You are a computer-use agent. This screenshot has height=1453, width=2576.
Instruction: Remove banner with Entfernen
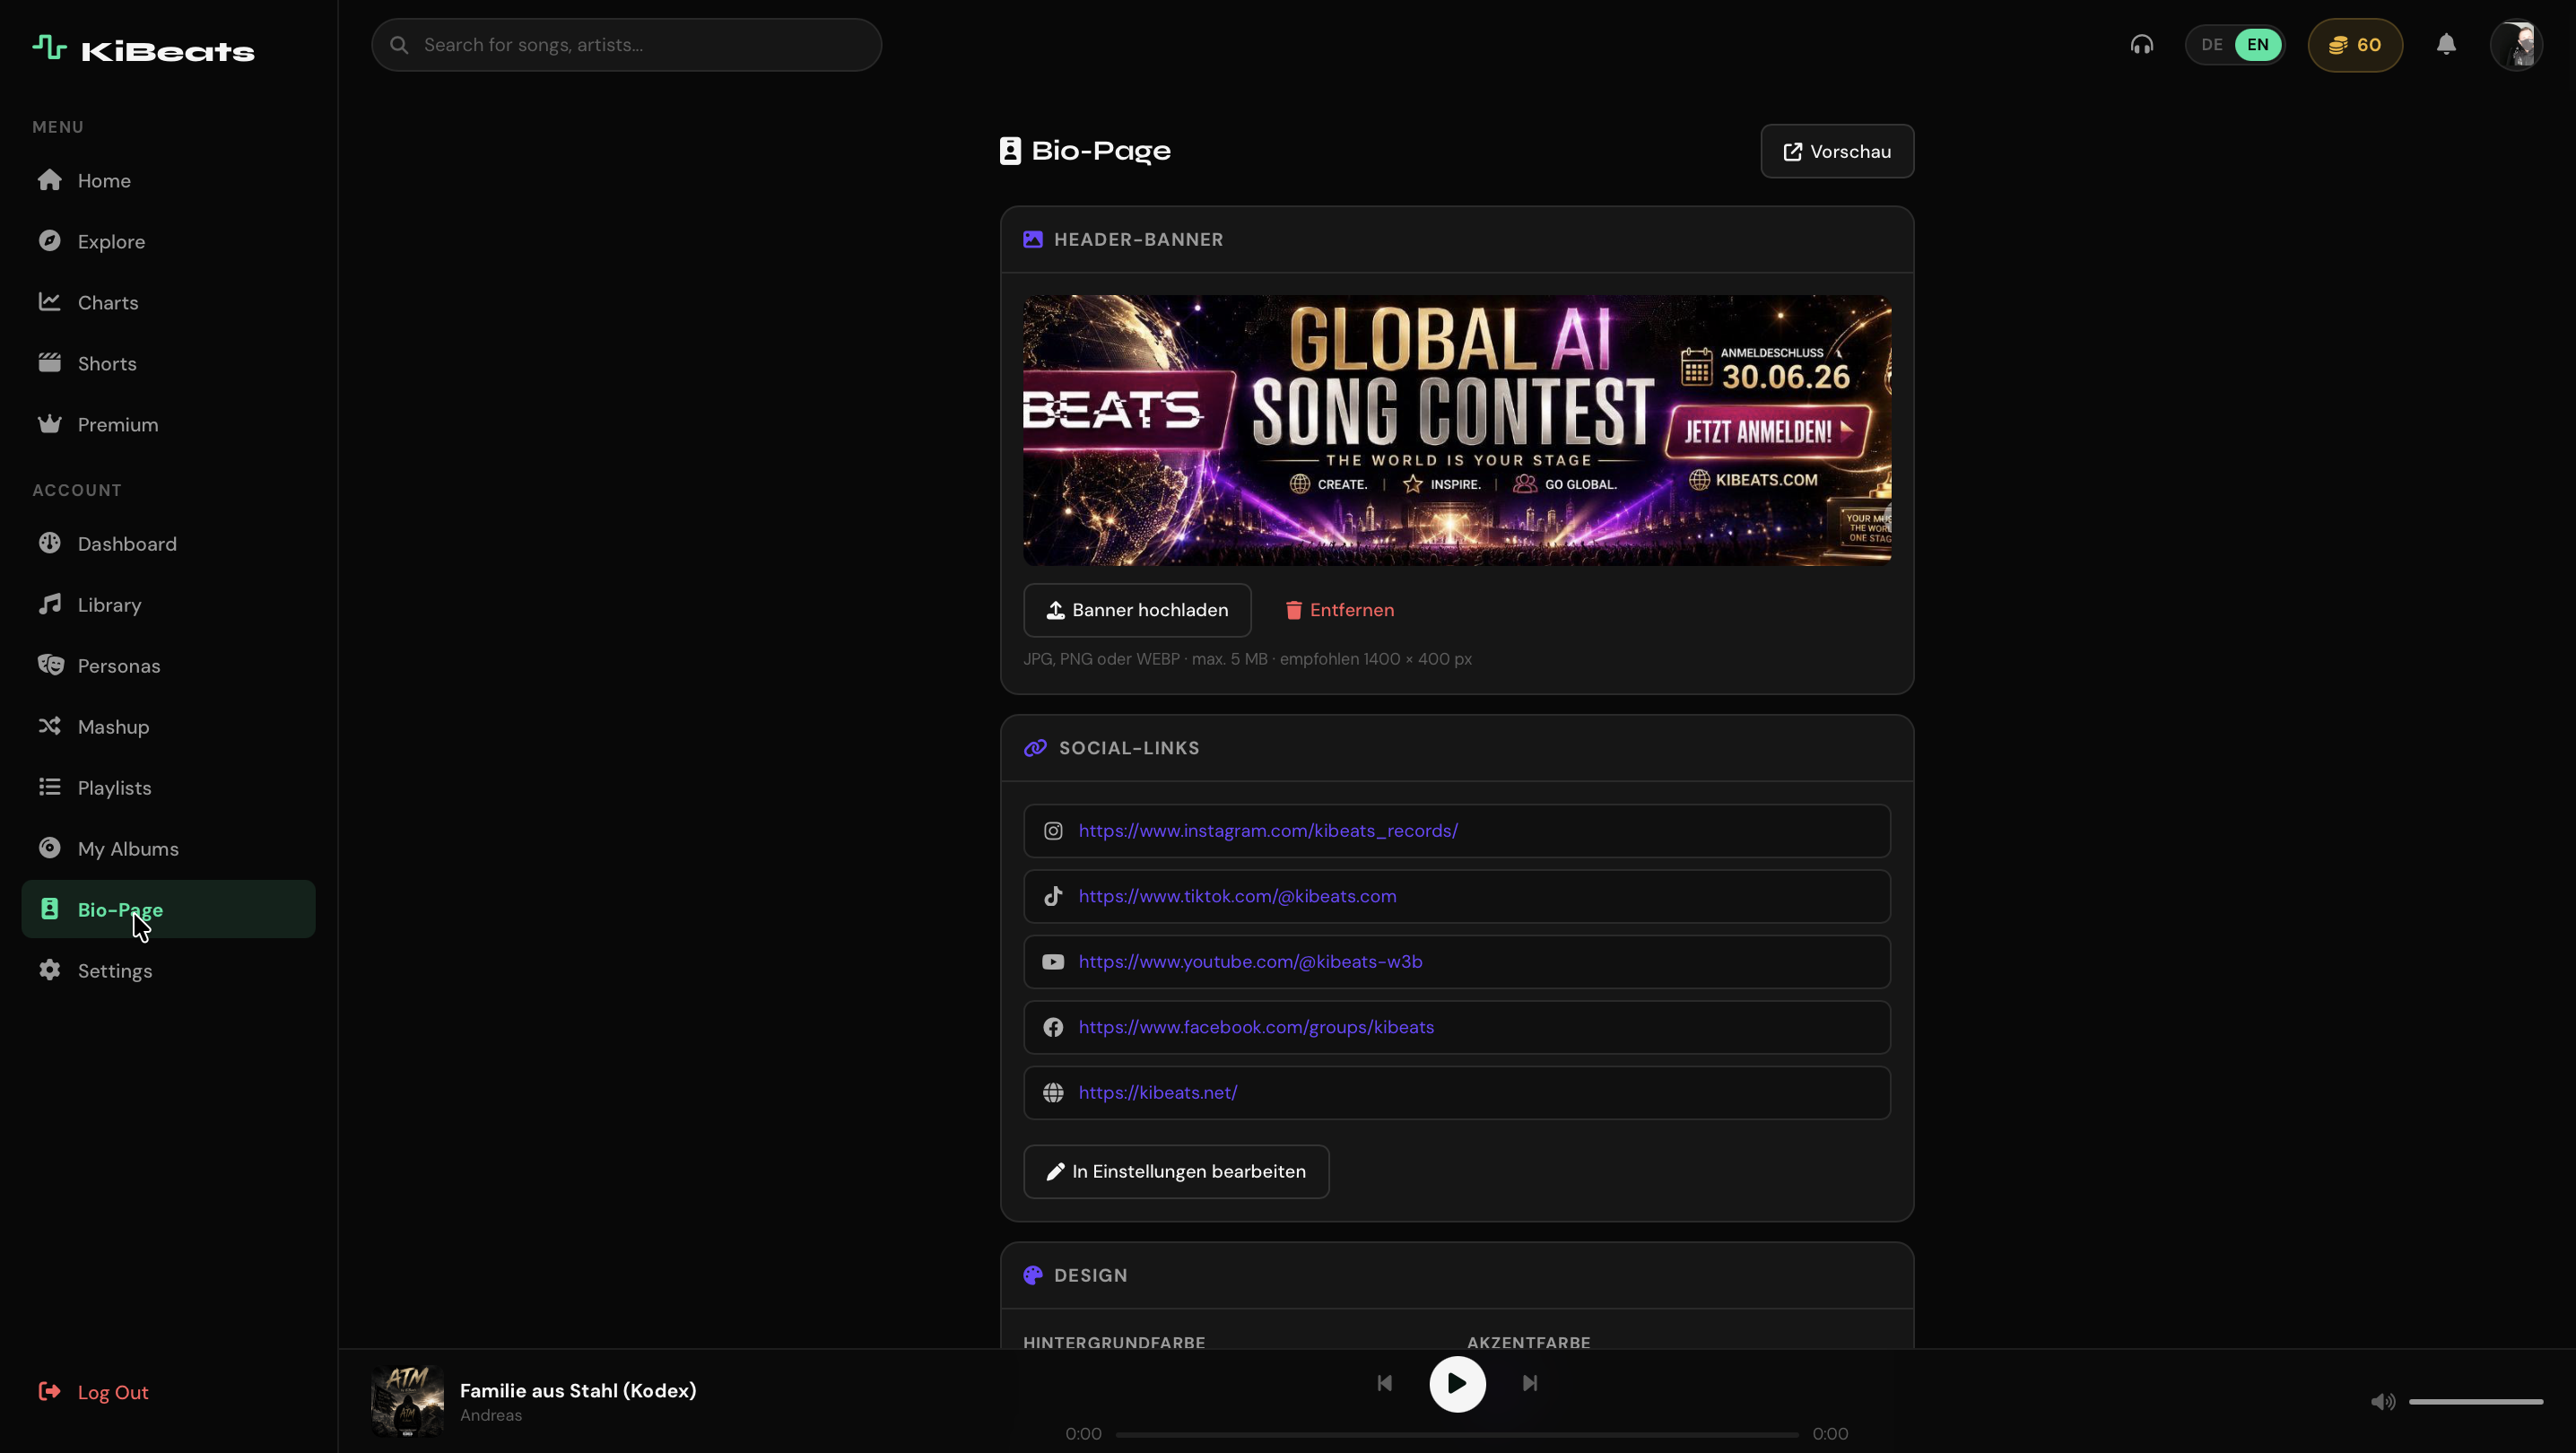1339,610
